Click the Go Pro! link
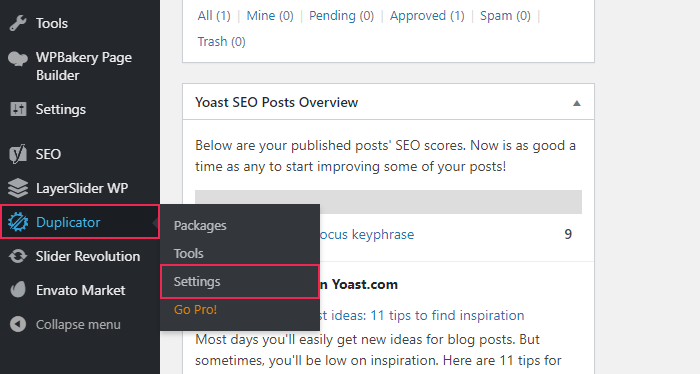The image size is (700, 374). 195,309
